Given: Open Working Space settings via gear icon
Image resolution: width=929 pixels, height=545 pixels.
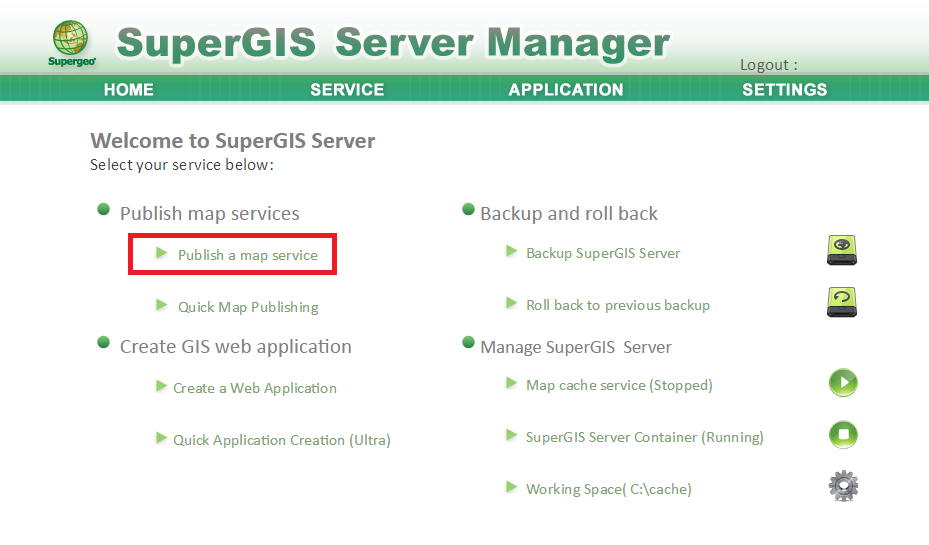Looking at the screenshot, I should 843,486.
